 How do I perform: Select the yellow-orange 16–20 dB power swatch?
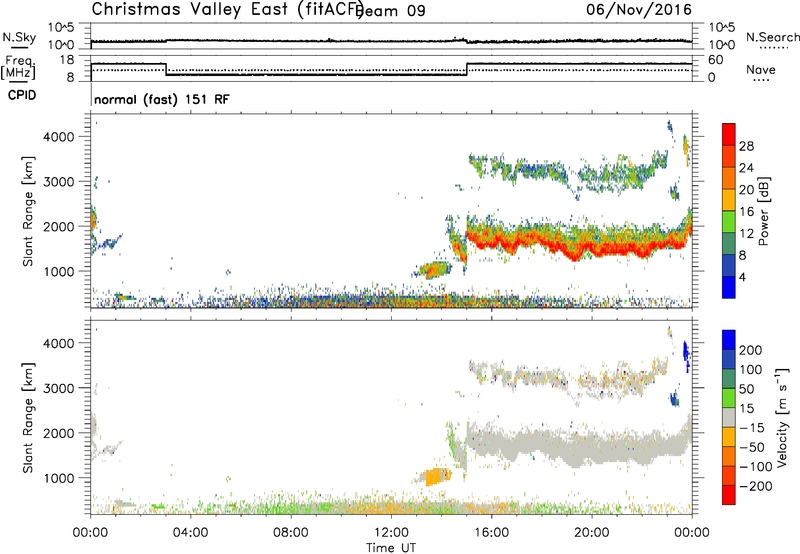pos(729,200)
